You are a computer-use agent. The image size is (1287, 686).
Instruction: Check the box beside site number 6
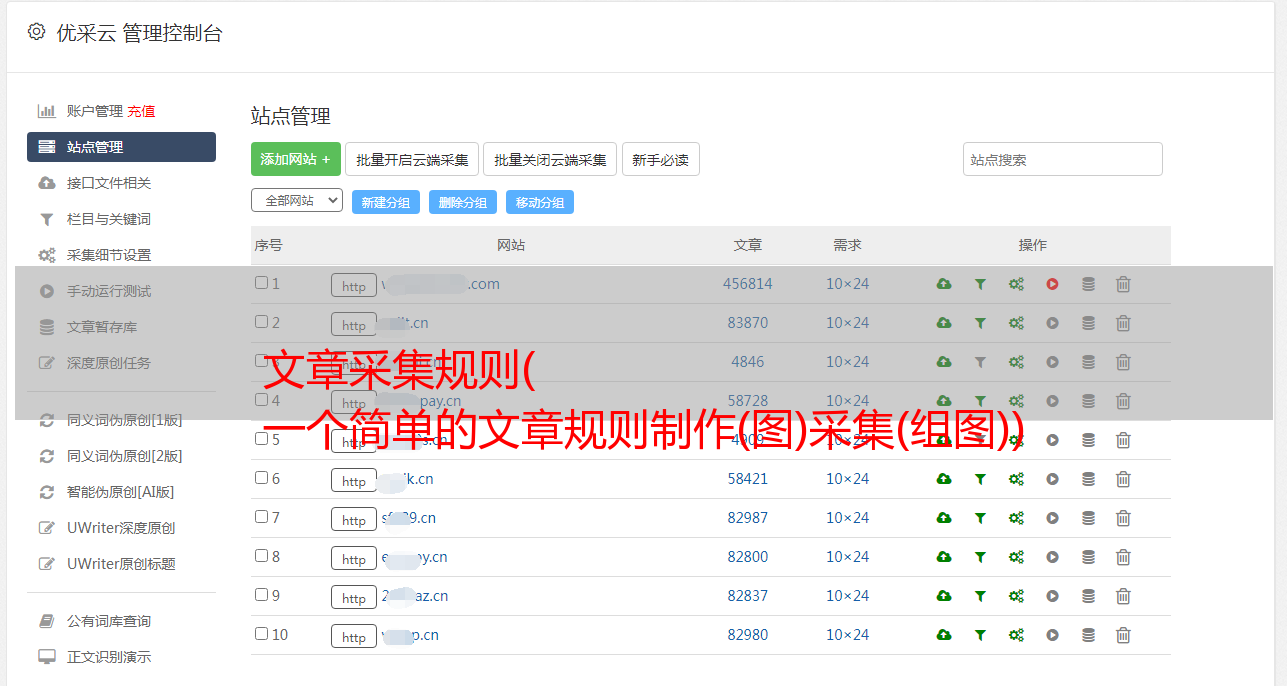point(261,478)
